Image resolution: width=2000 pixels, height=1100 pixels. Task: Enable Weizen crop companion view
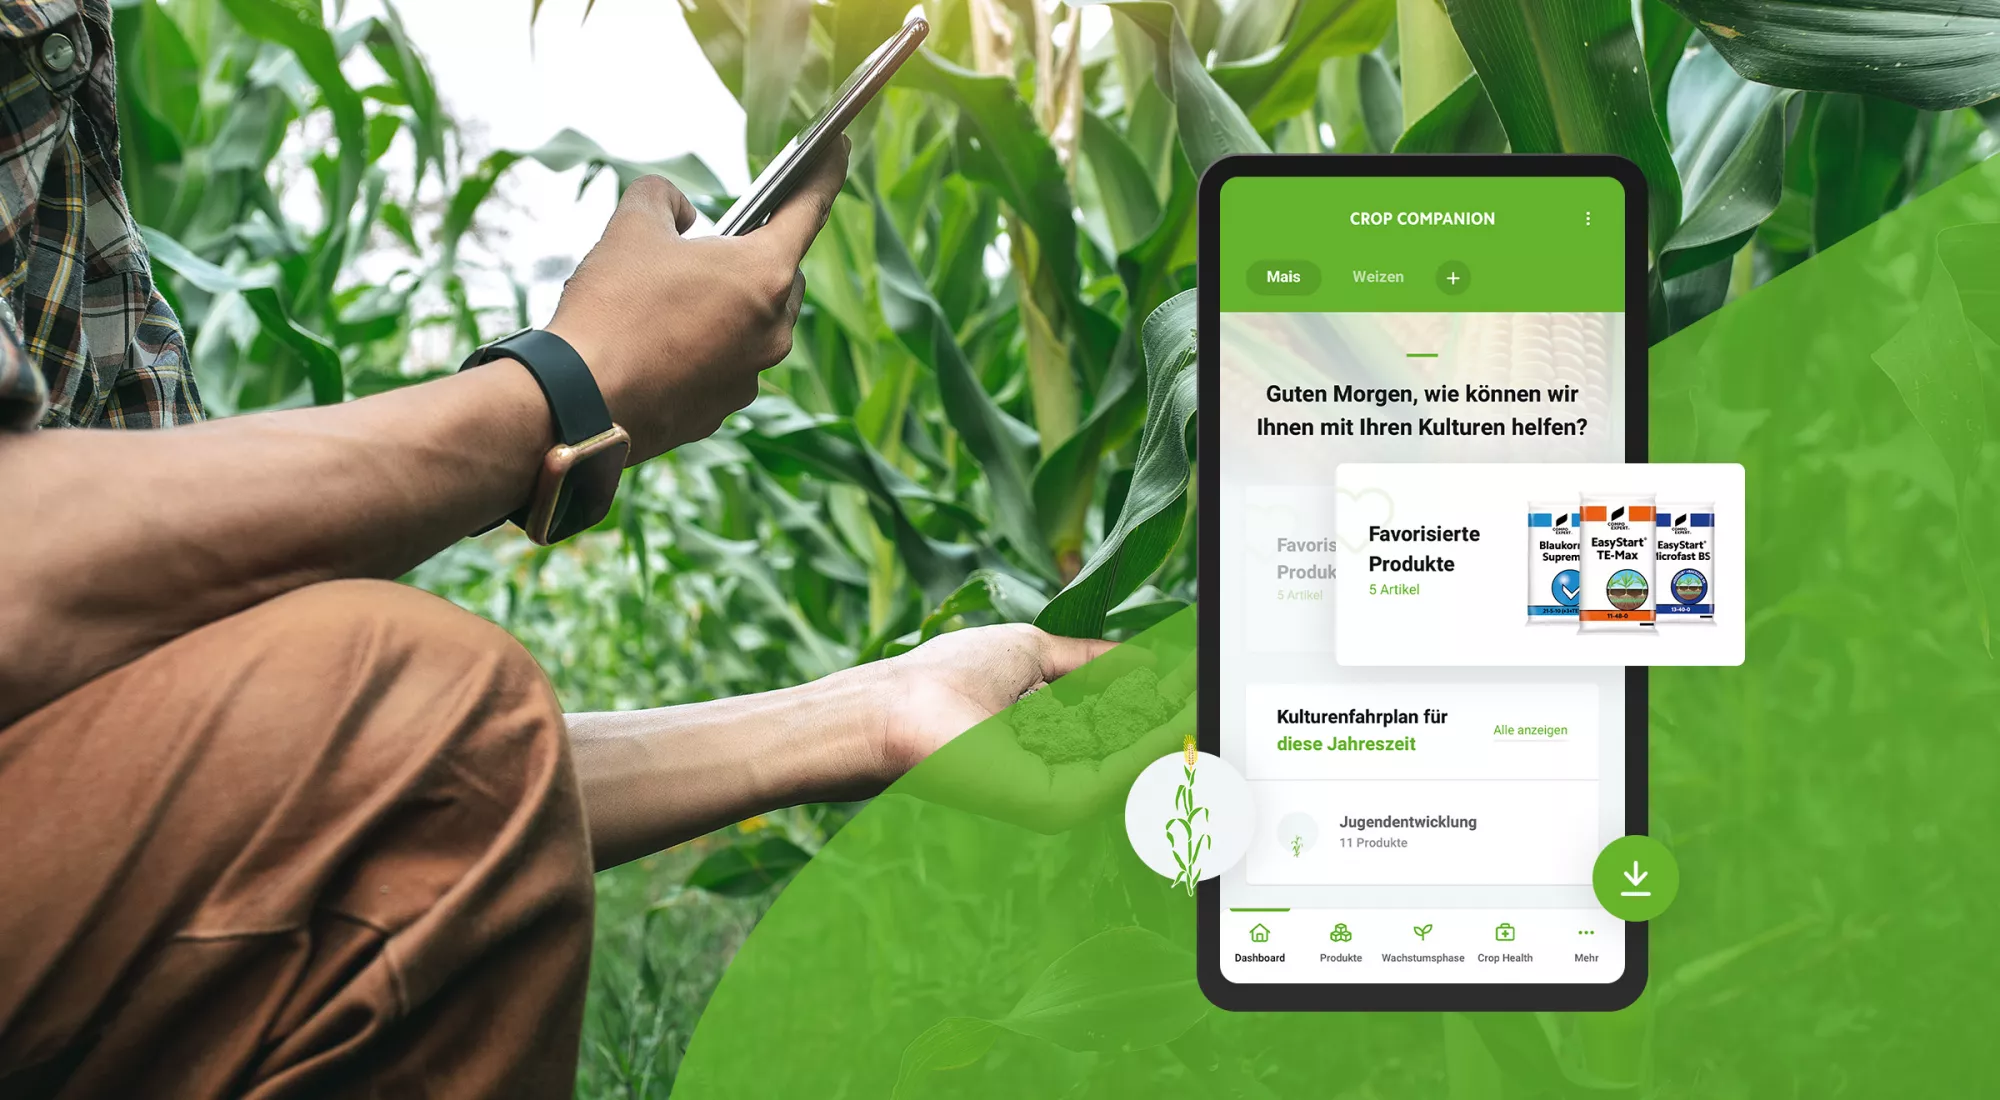click(x=1376, y=276)
